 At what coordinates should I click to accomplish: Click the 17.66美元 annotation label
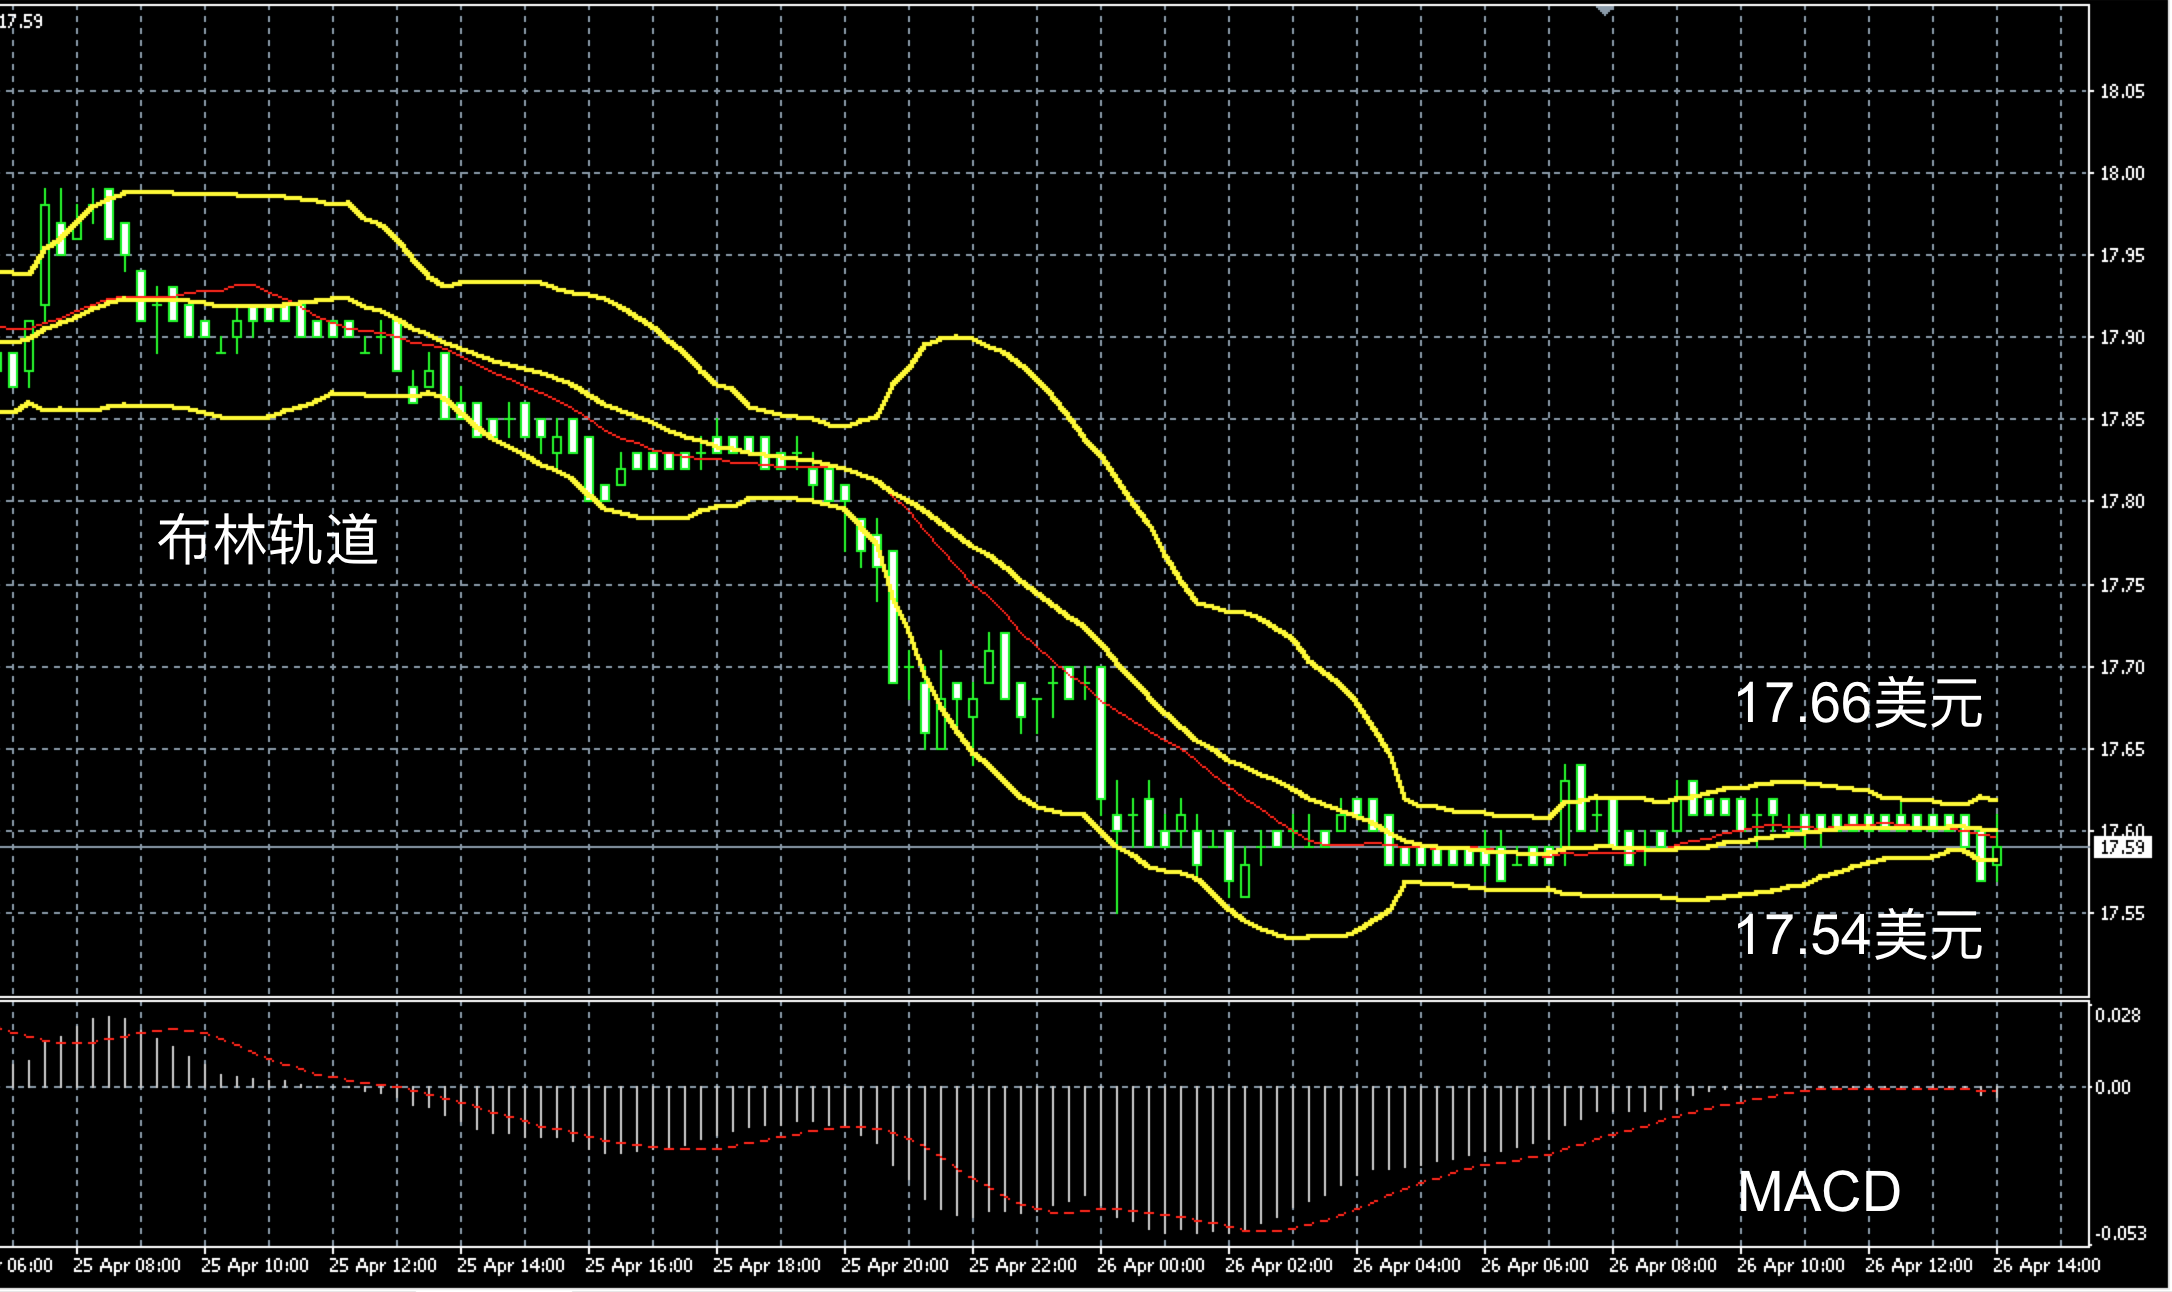point(1858,703)
